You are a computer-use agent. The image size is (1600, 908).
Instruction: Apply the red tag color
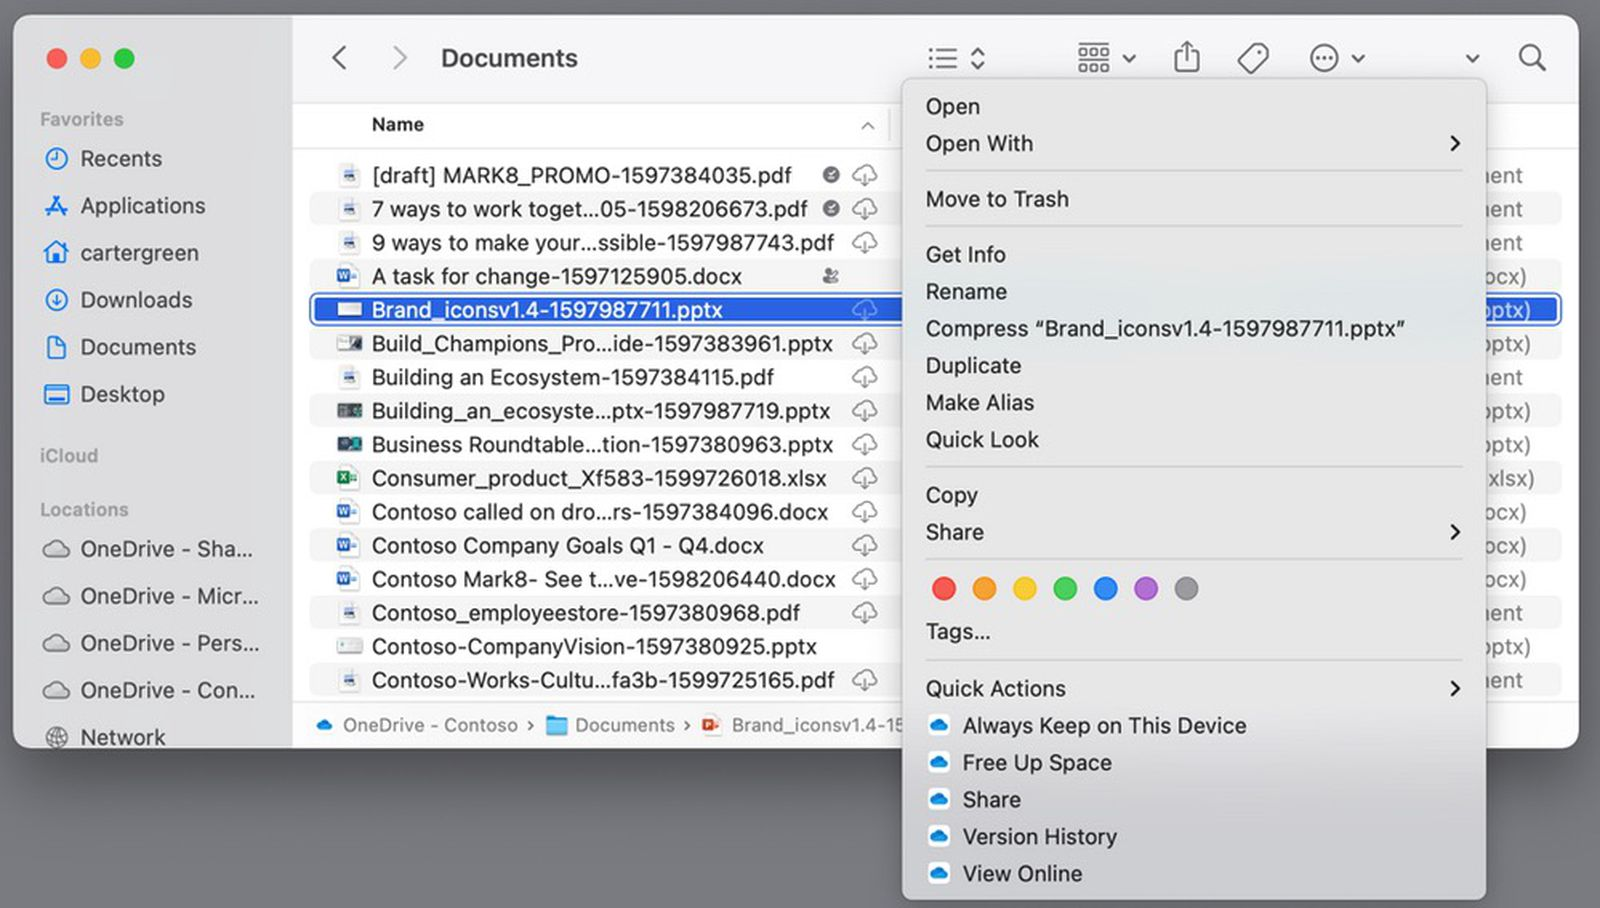943,589
